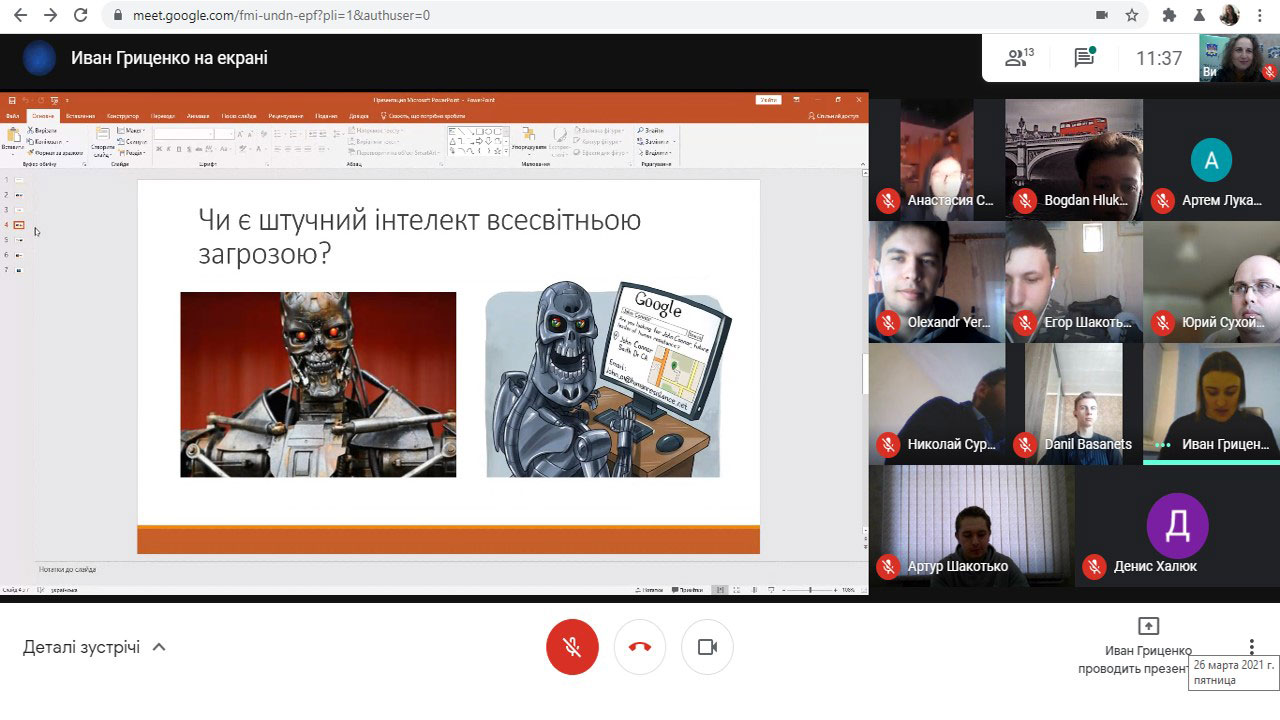The width and height of the screenshot is (1280, 720).
Task: Open the Розділ section dropdown
Action: [132, 153]
